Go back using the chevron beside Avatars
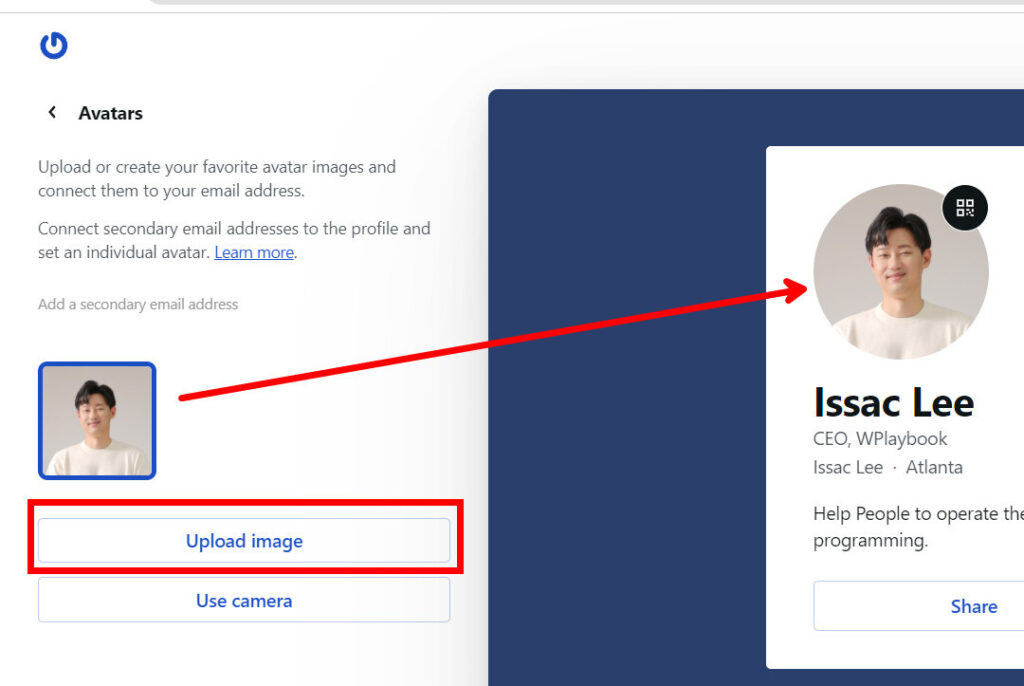The height and width of the screenshot is (686, 1024). pos(52,113)
